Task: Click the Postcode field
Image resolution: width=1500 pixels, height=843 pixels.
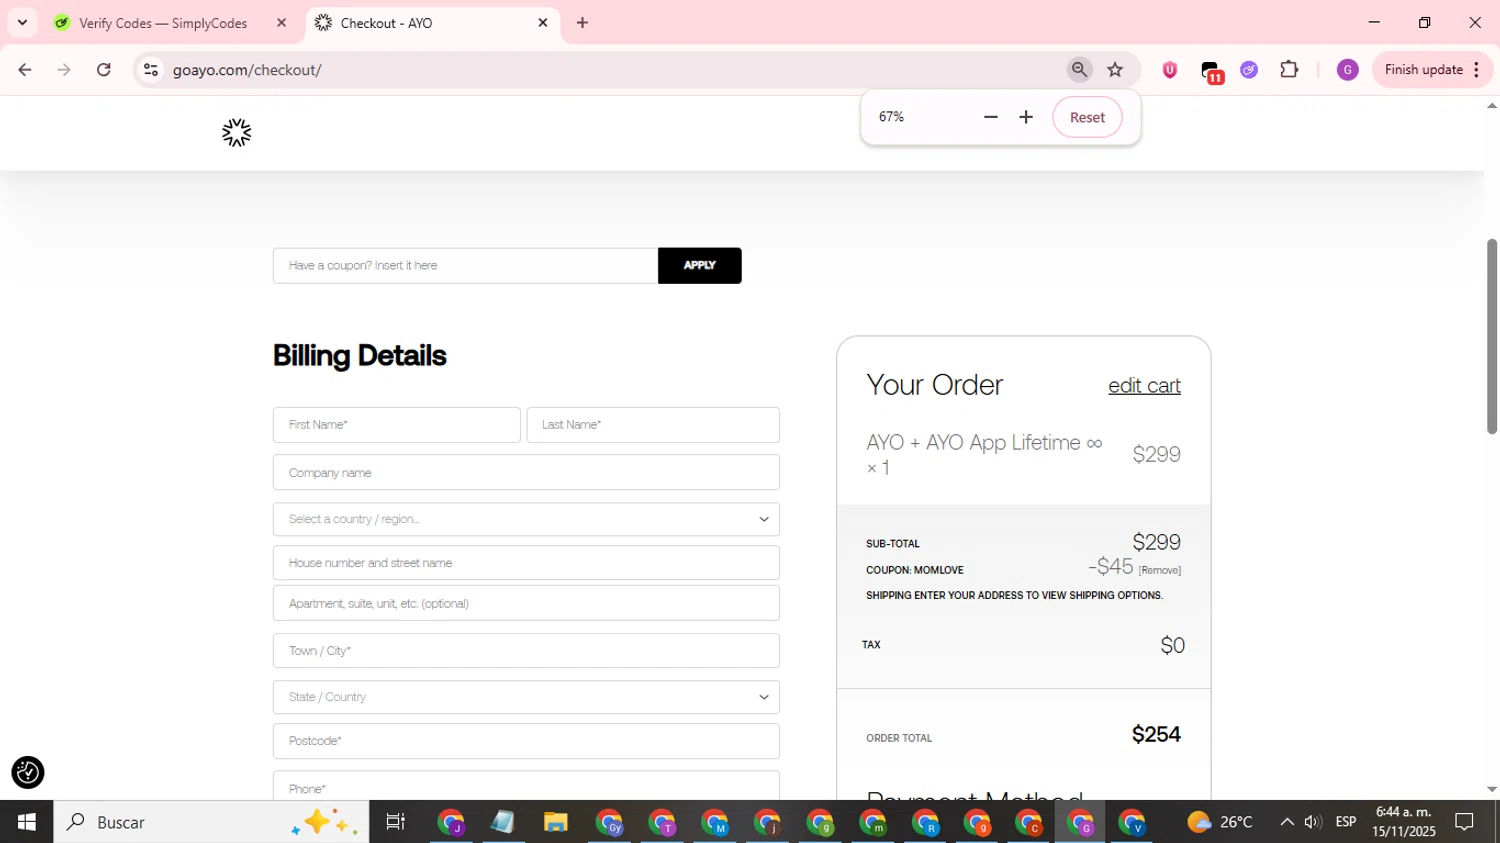Action: [526, 741]
